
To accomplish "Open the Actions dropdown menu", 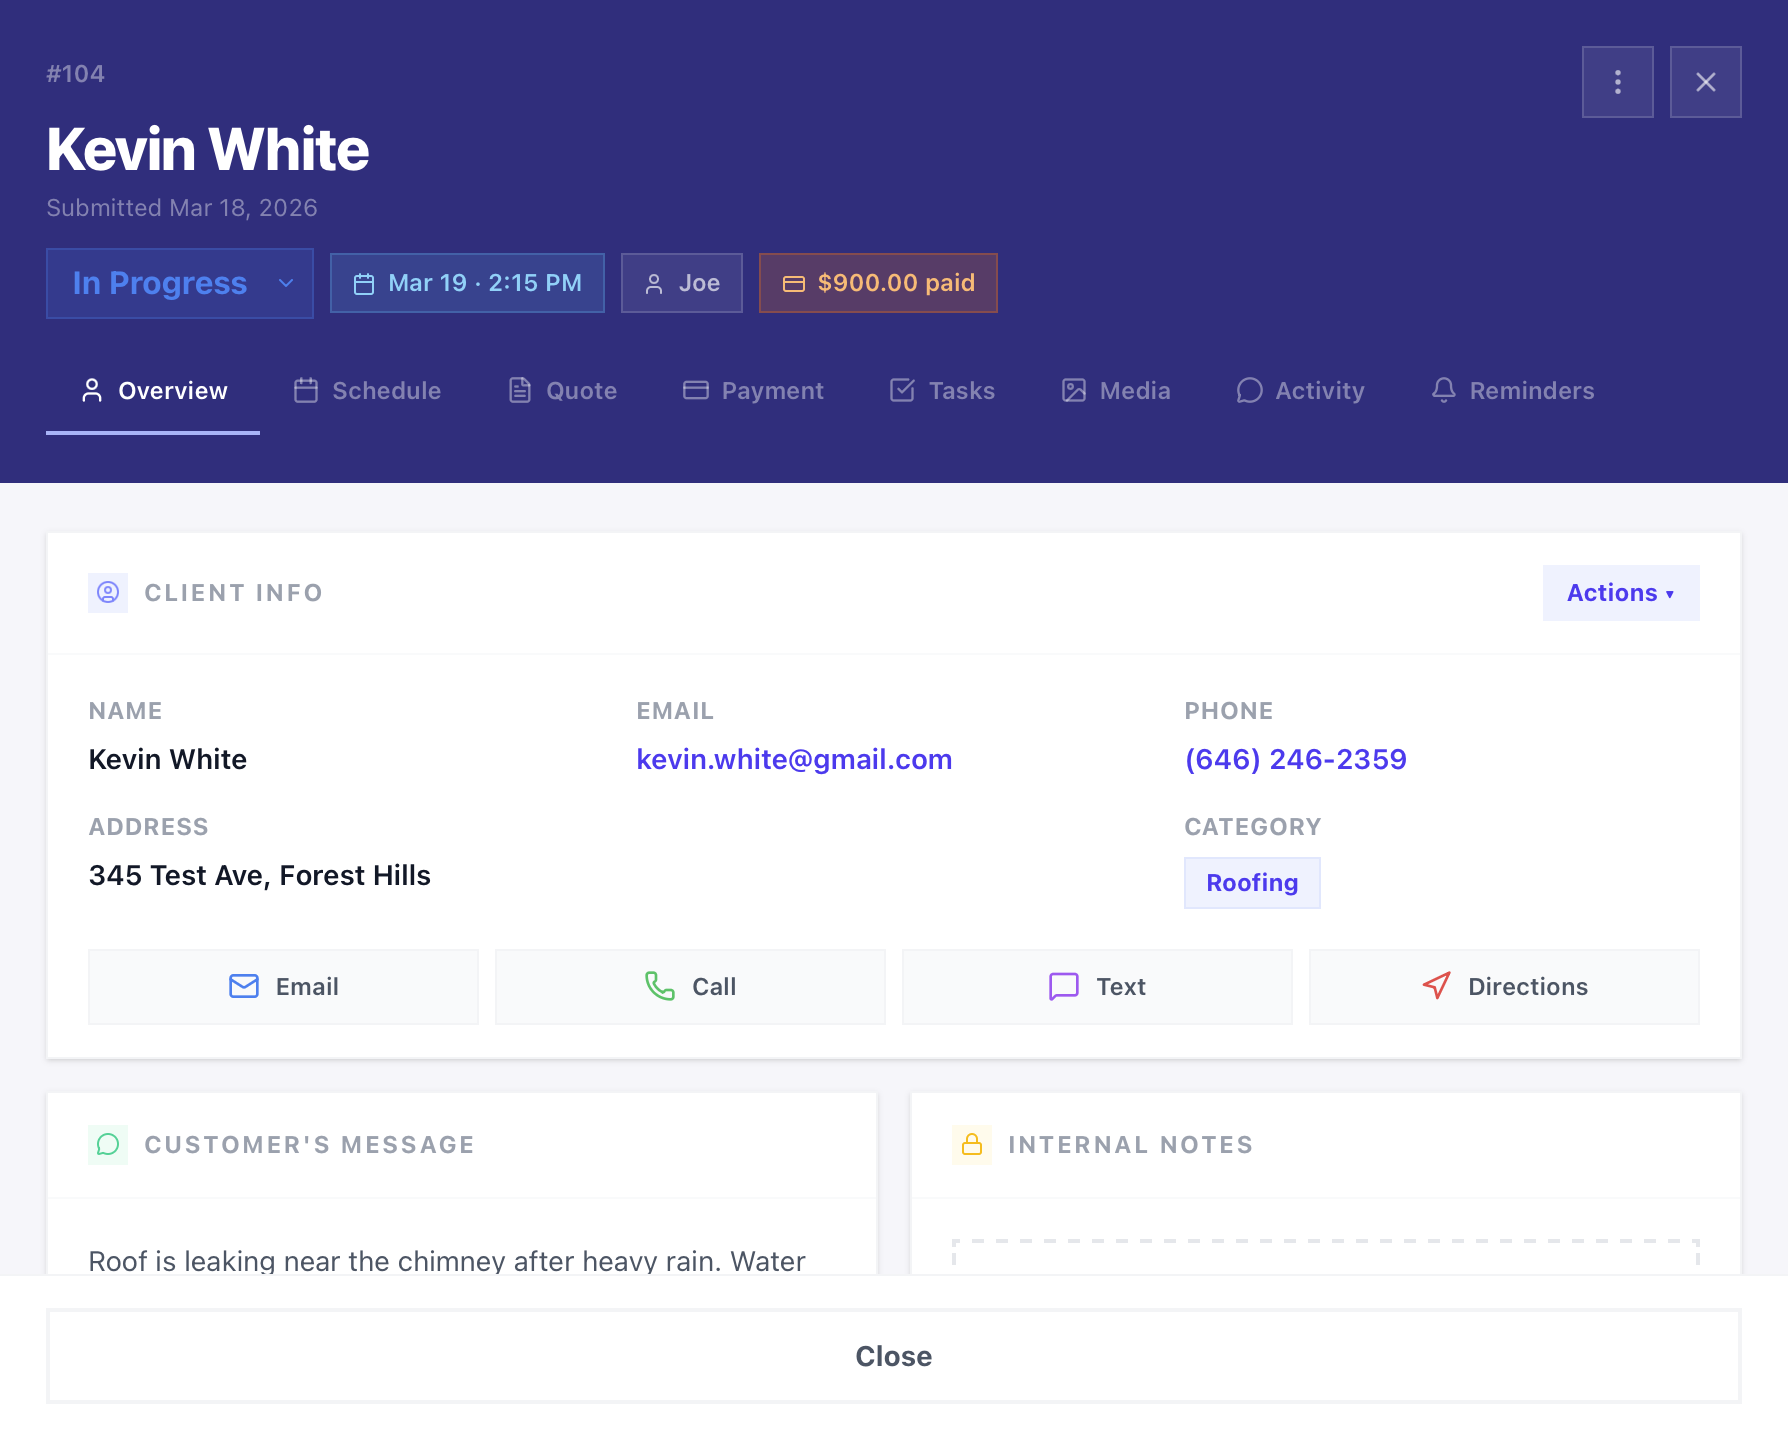I will (1620, 593).
